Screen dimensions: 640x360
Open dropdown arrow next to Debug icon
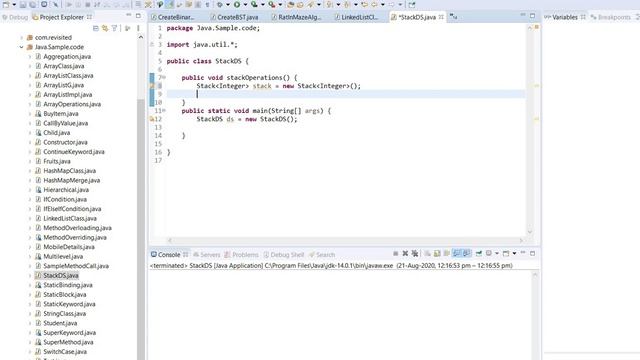point(227,5)
